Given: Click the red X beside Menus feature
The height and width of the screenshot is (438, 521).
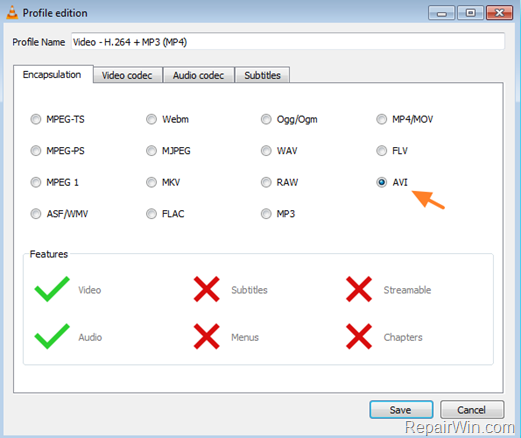Looking at the screenshot, I should tap(207, 336).
